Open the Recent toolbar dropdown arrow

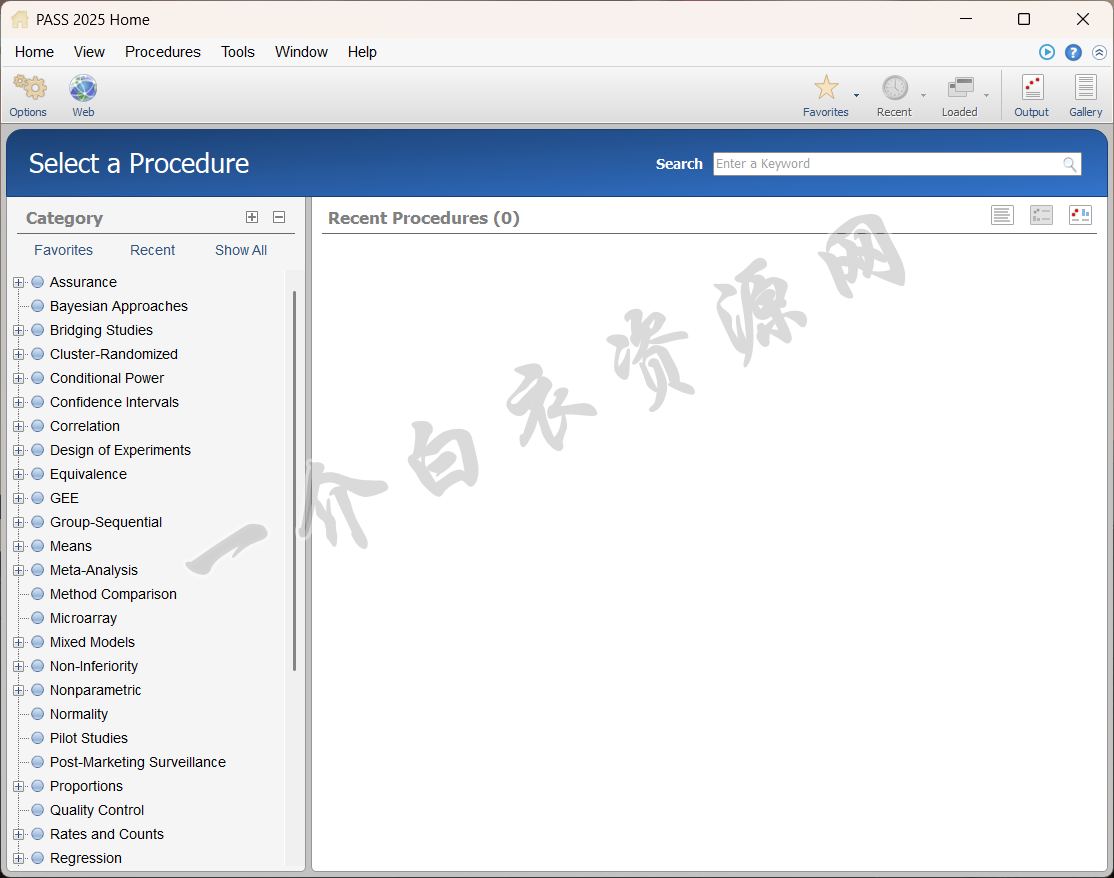(923, 96)
